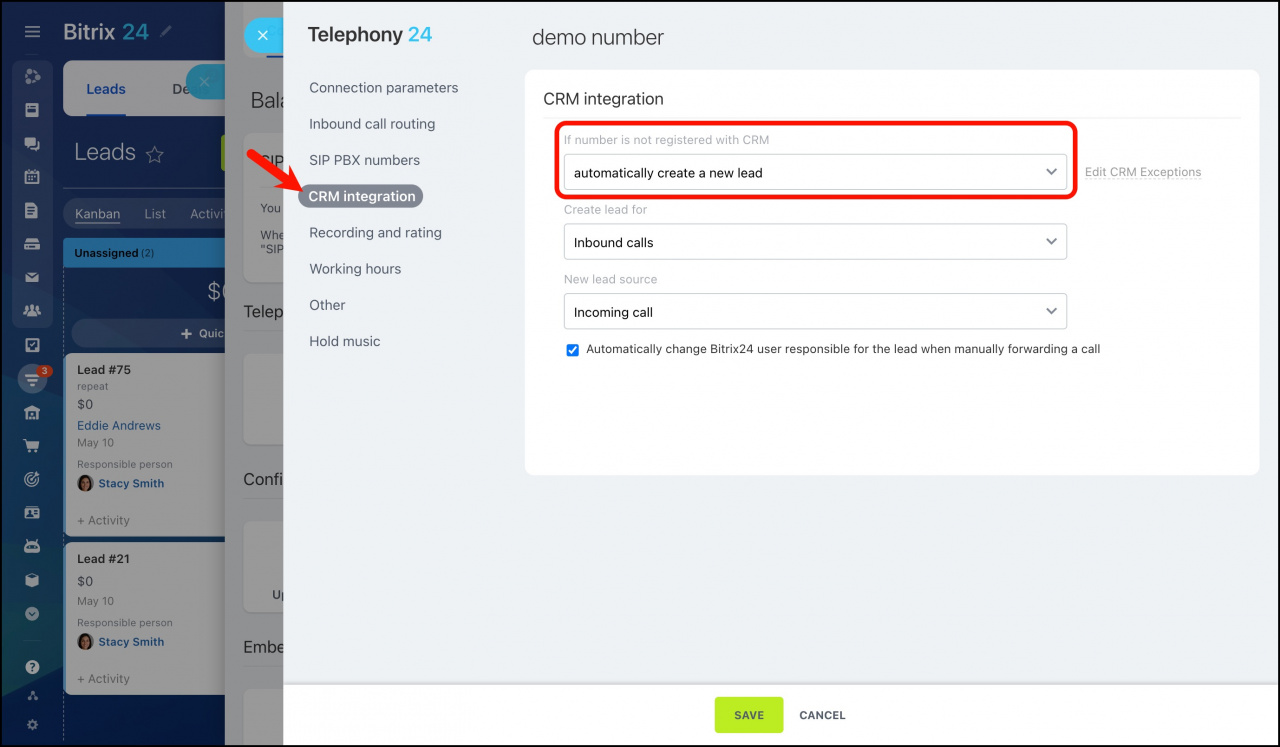Toggle auto-change responsible user checkbox
Image resolution: width=1280 pixels, height=747 pixels.
[x=573, y=350]
